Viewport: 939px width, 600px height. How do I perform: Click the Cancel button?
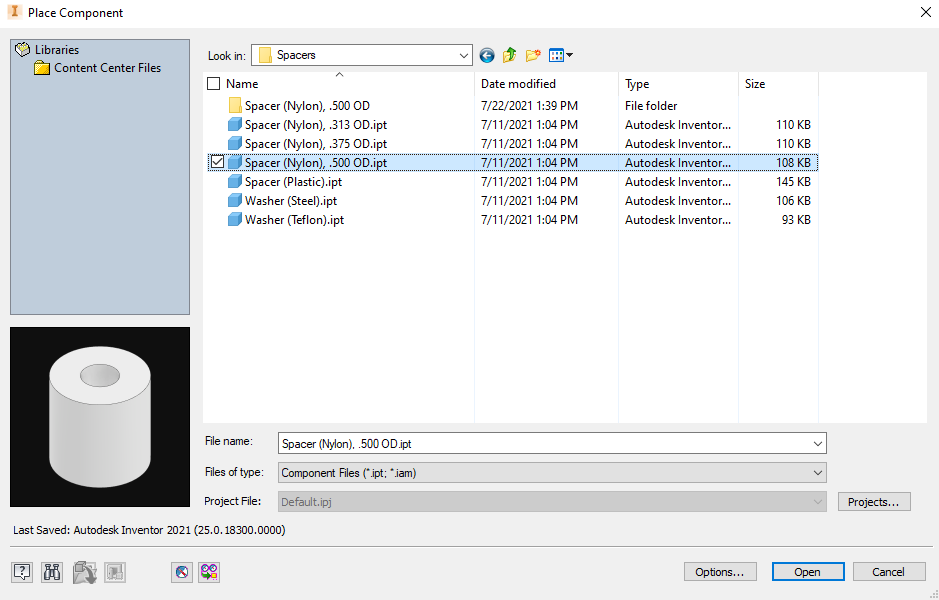click(889, 572)
